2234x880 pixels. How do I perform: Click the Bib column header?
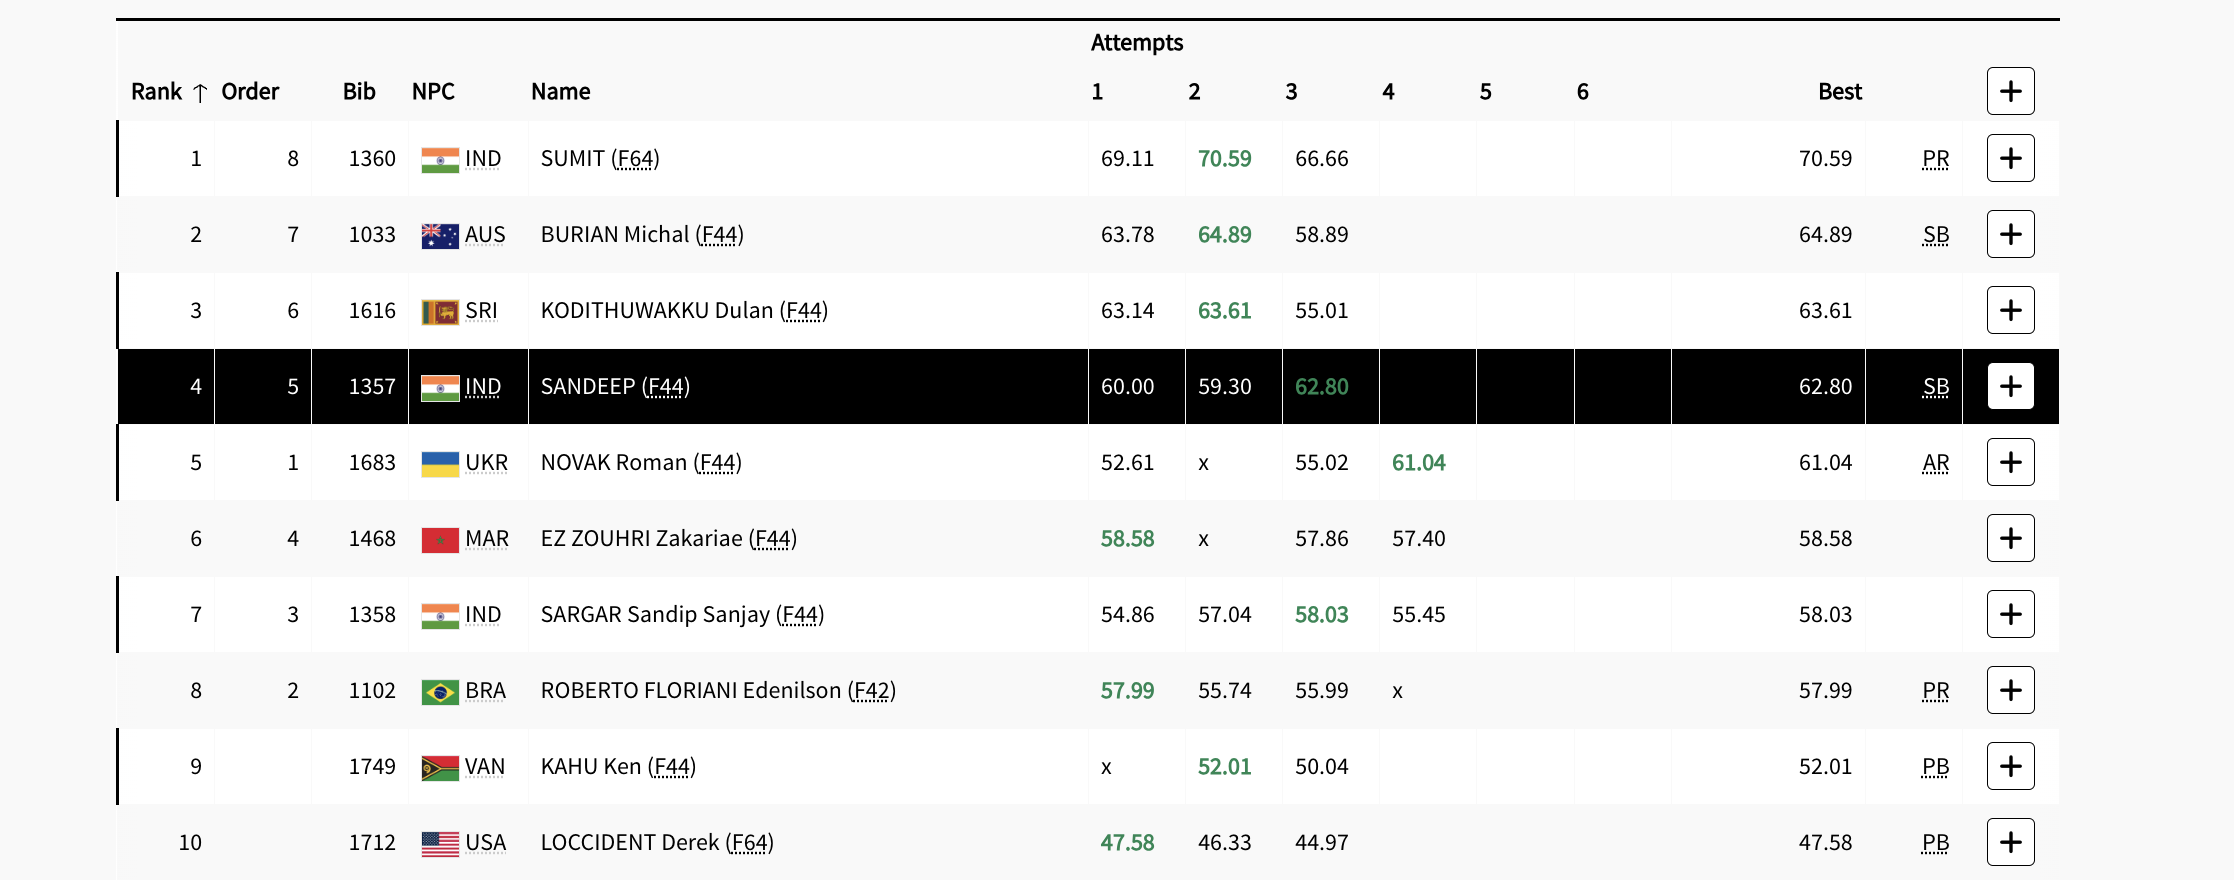[359, 92]
